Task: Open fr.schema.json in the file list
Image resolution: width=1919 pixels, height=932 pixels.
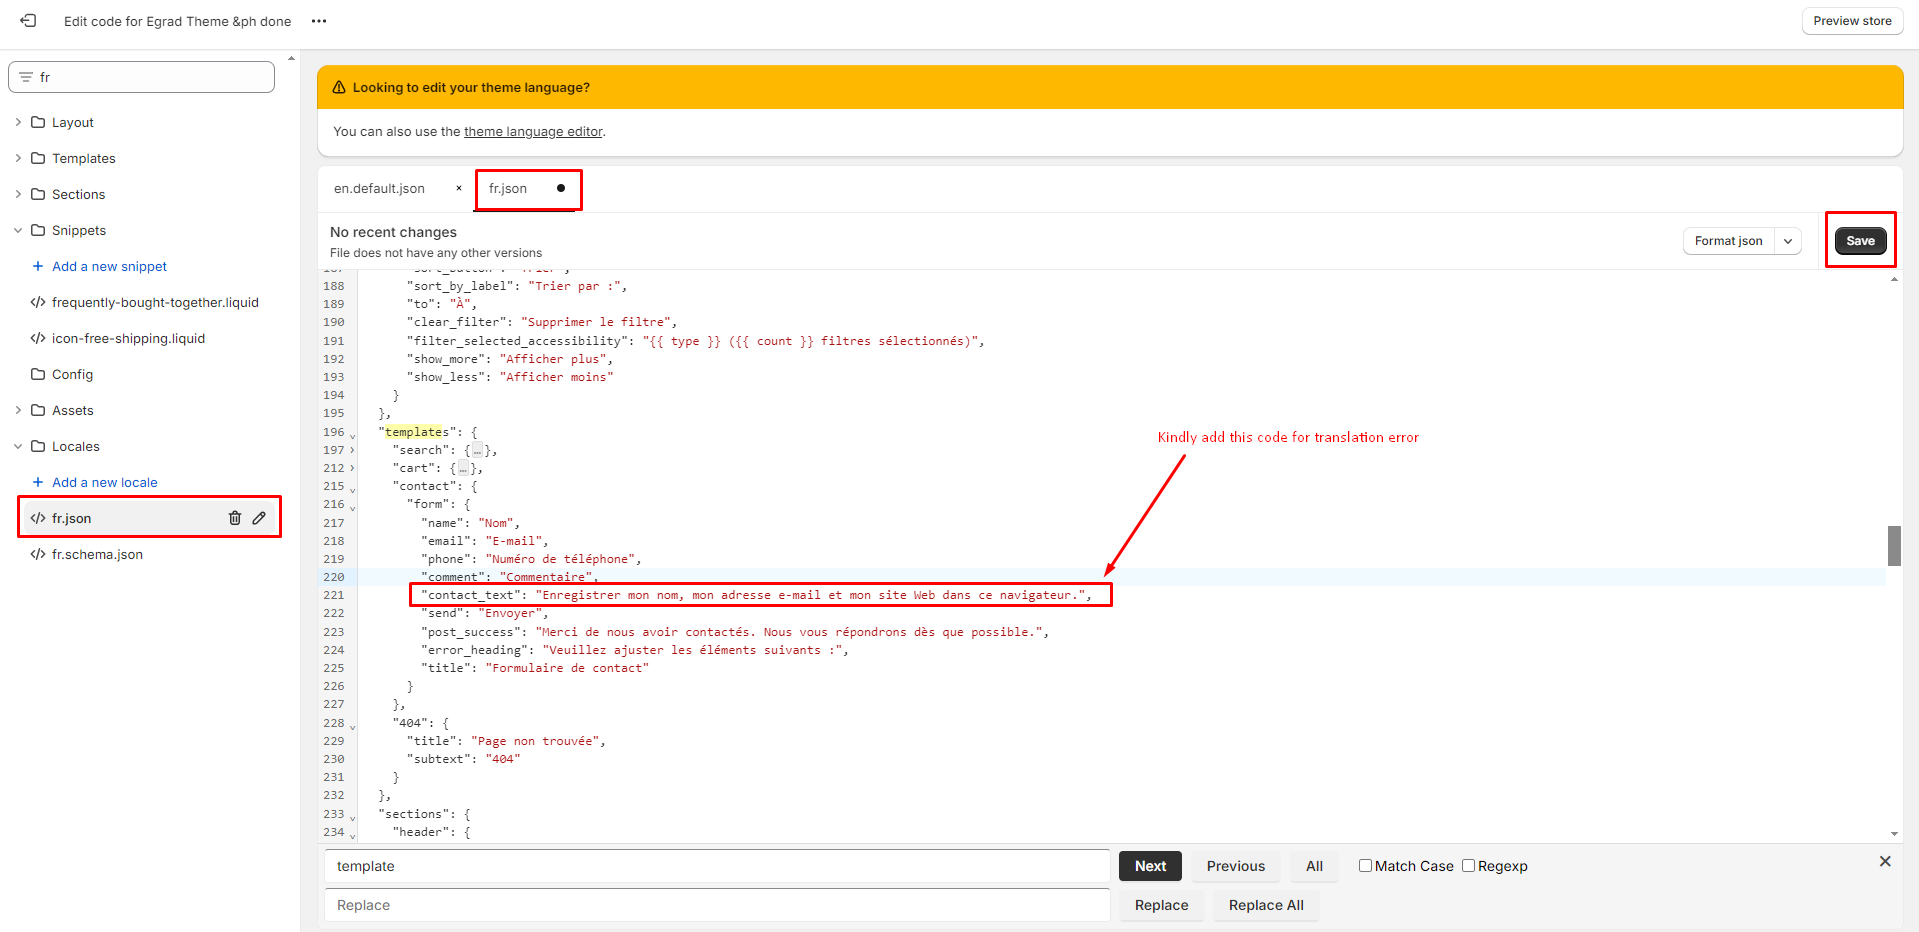Action: pyautogui.click(x=97, y=554)
